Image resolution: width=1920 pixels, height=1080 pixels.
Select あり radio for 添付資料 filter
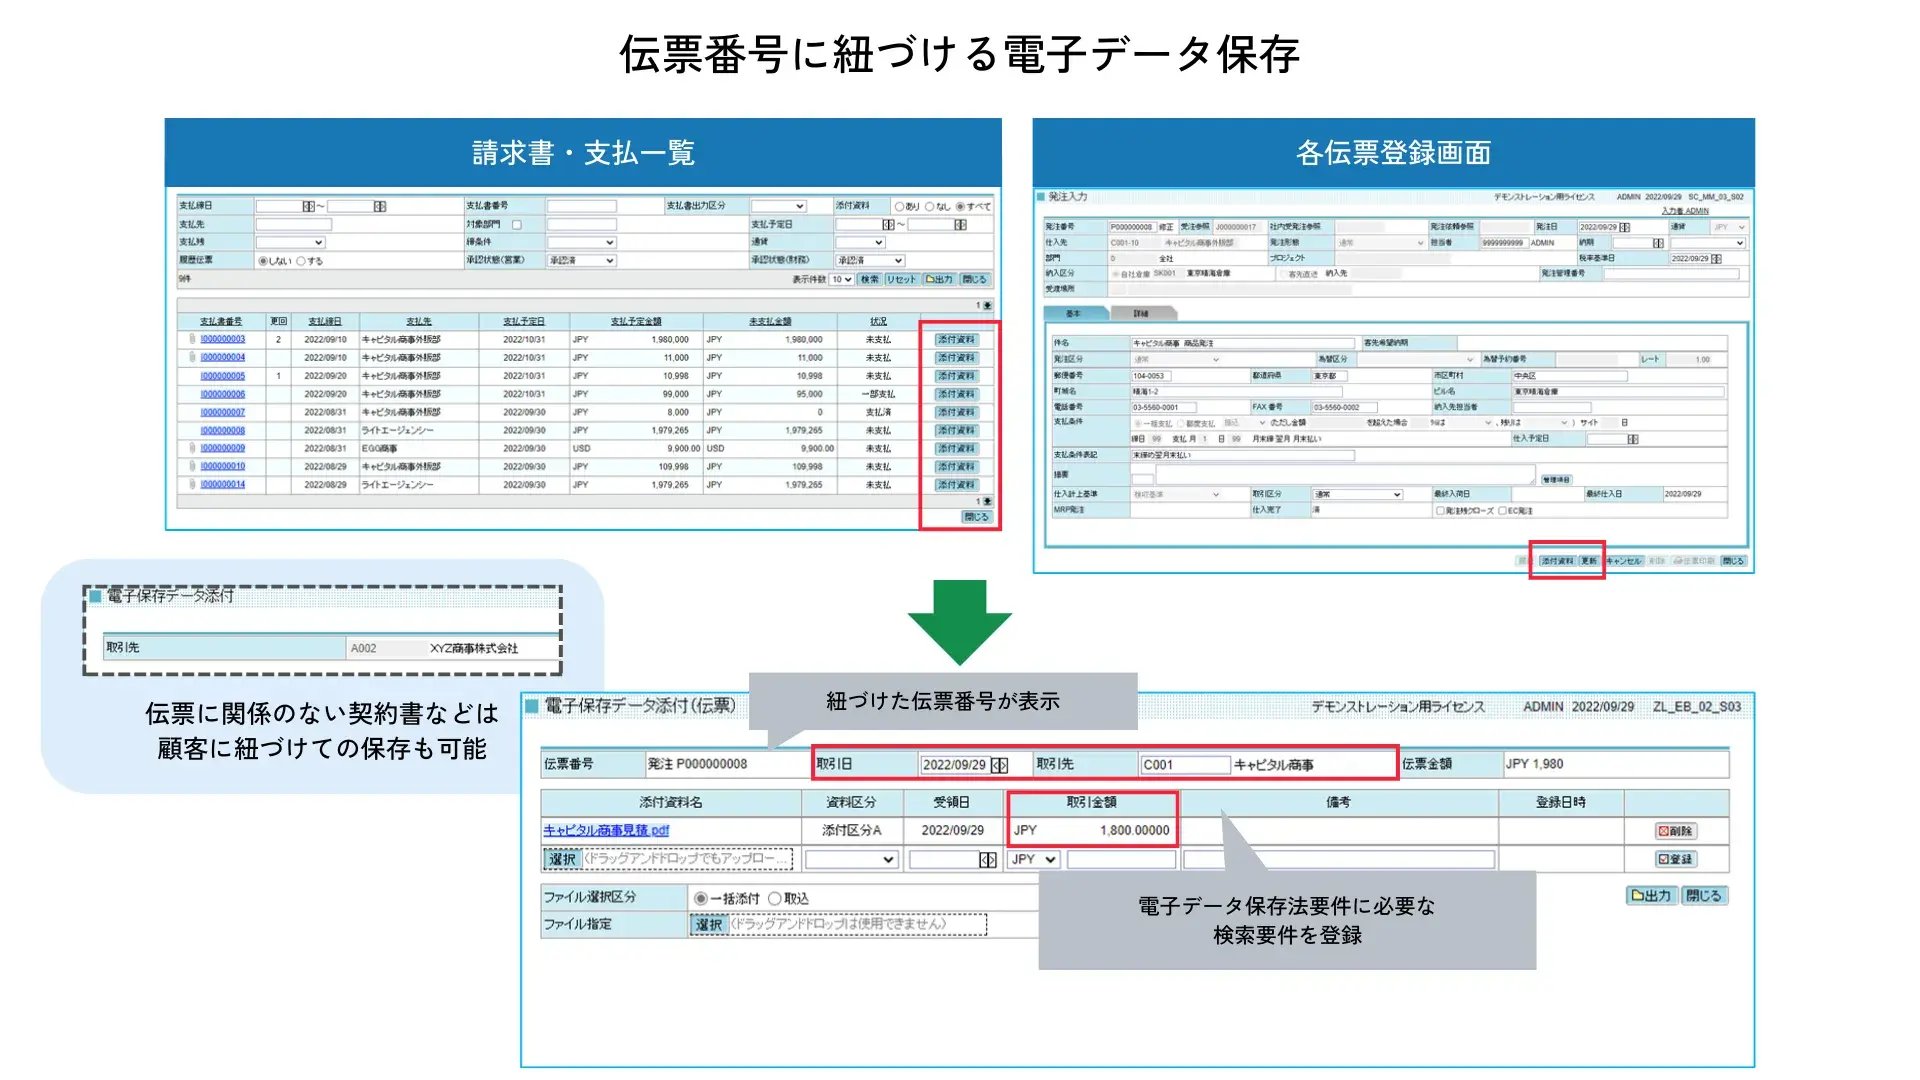tap(899, 207)
